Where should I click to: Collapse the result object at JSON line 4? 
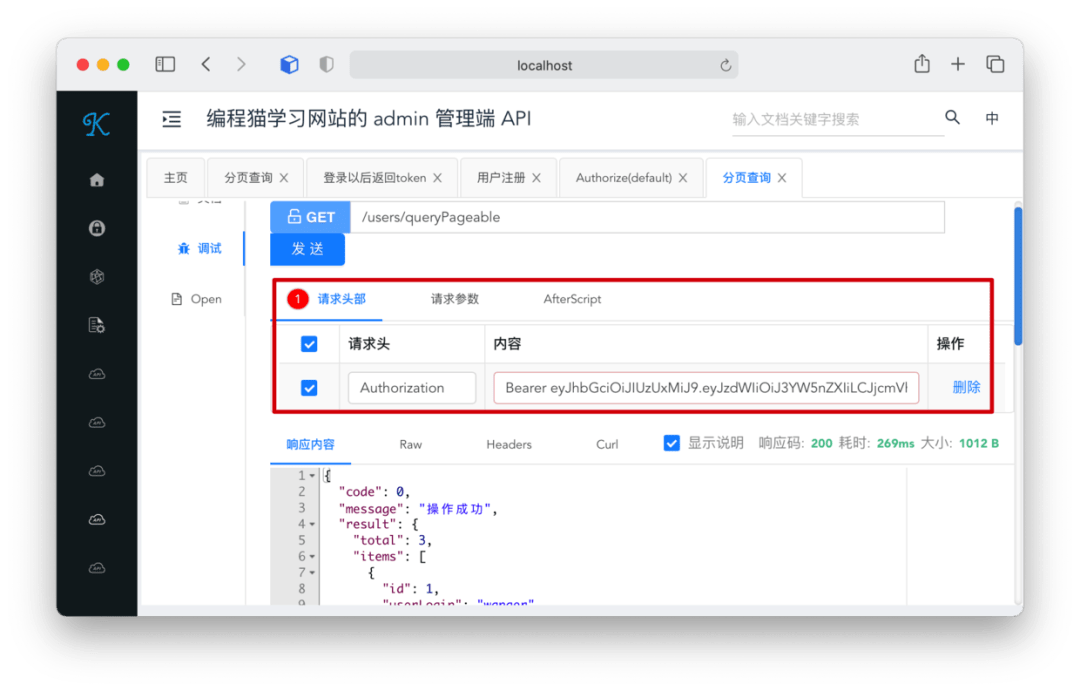coord(312,522)
